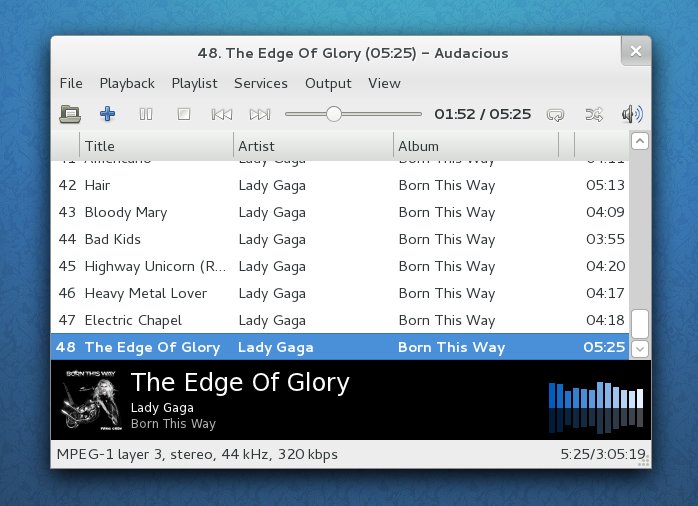The image size is (698, 506).
Task: Click Lady Gaga artist in Hair row
Action: pyautogui.click(x=272, y=186)
